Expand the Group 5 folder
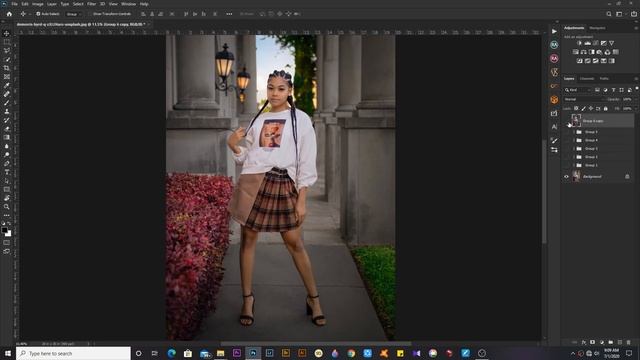This screenshot has height=360, width=640. coord(574,132)
